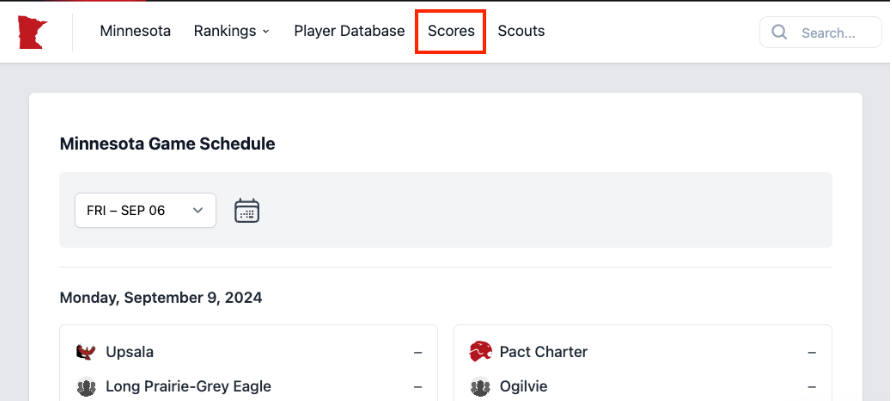Open the calendar date picker icon
The height and width of the screenshot is (401, 892).
click(x=247, y=210)
